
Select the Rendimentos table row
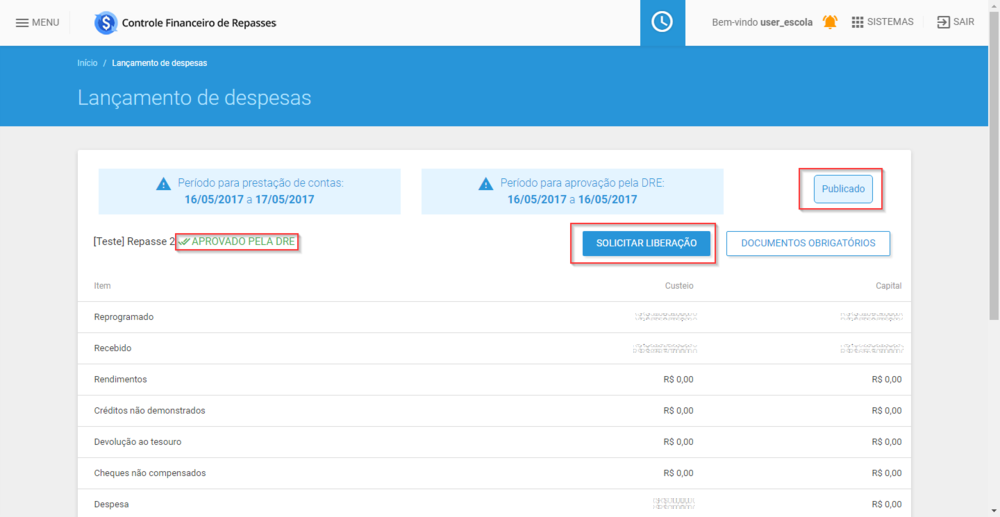(120, 379)
